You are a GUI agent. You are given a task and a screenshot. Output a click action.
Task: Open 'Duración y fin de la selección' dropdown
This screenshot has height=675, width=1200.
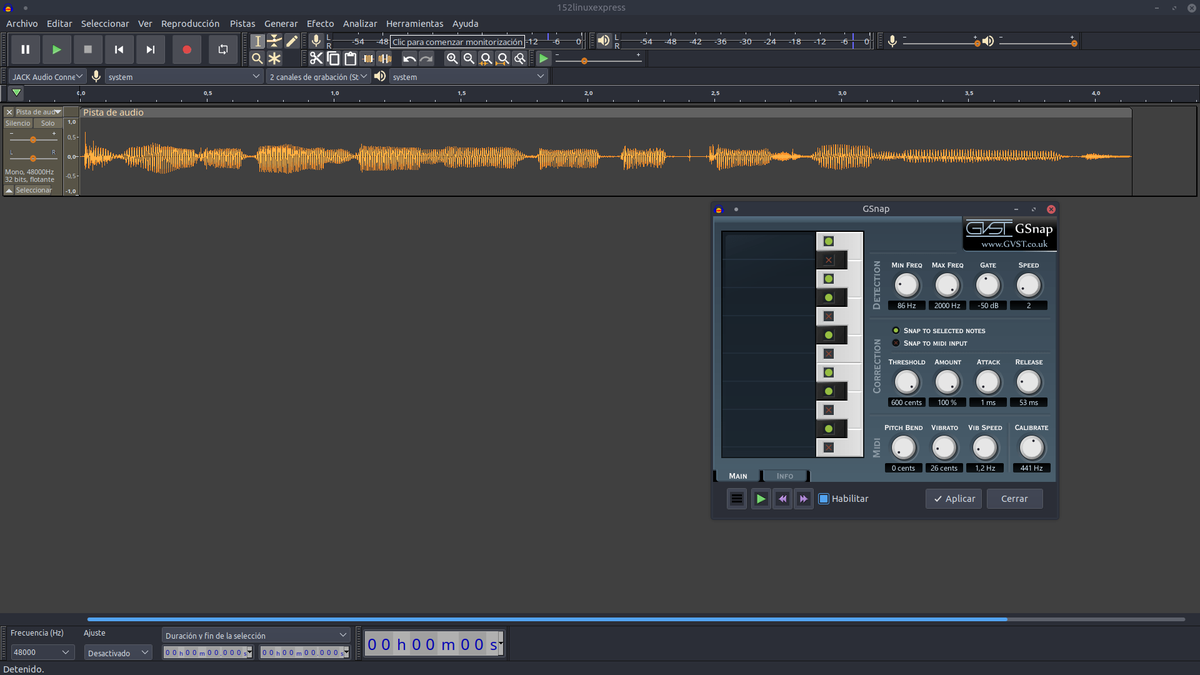tap(256, 635)
